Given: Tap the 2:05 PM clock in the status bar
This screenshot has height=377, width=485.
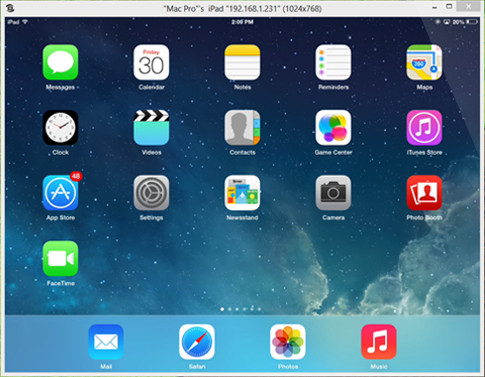Looking at the screenshot, I should click(242, 22).
